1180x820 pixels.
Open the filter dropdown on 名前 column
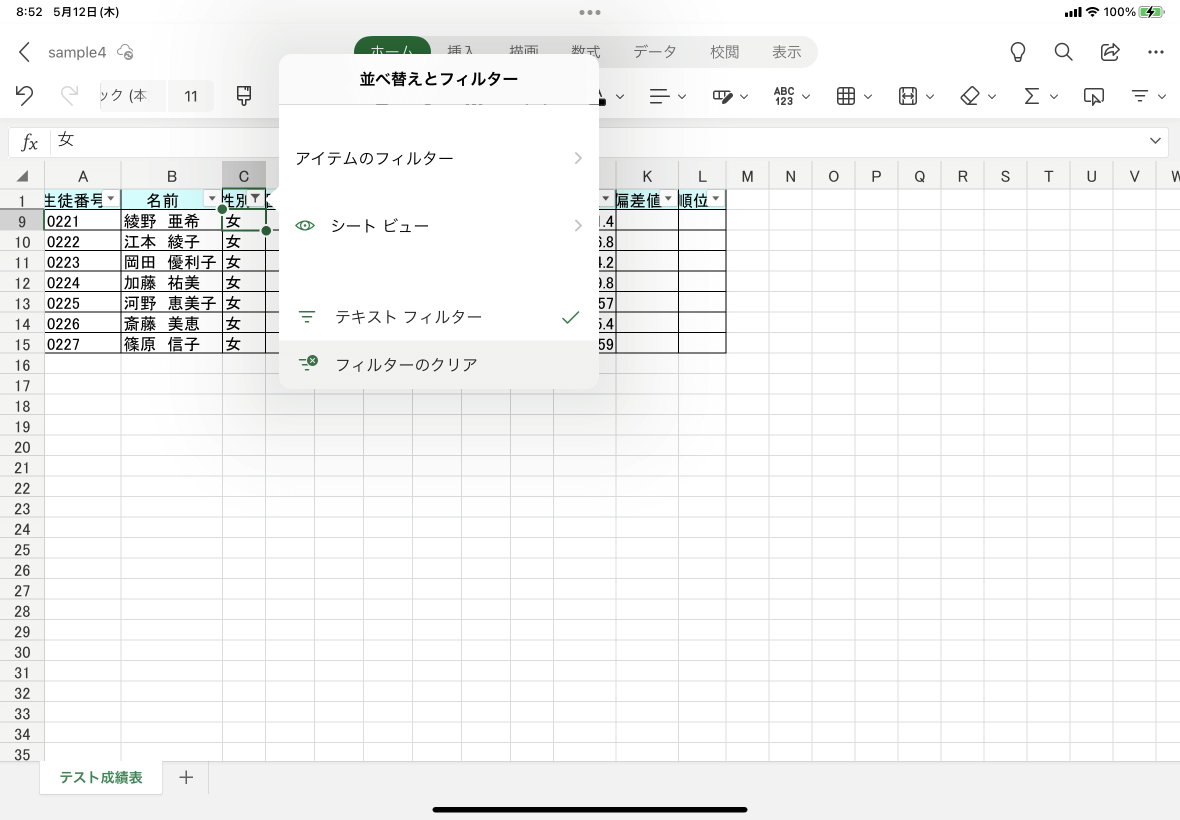211,200
